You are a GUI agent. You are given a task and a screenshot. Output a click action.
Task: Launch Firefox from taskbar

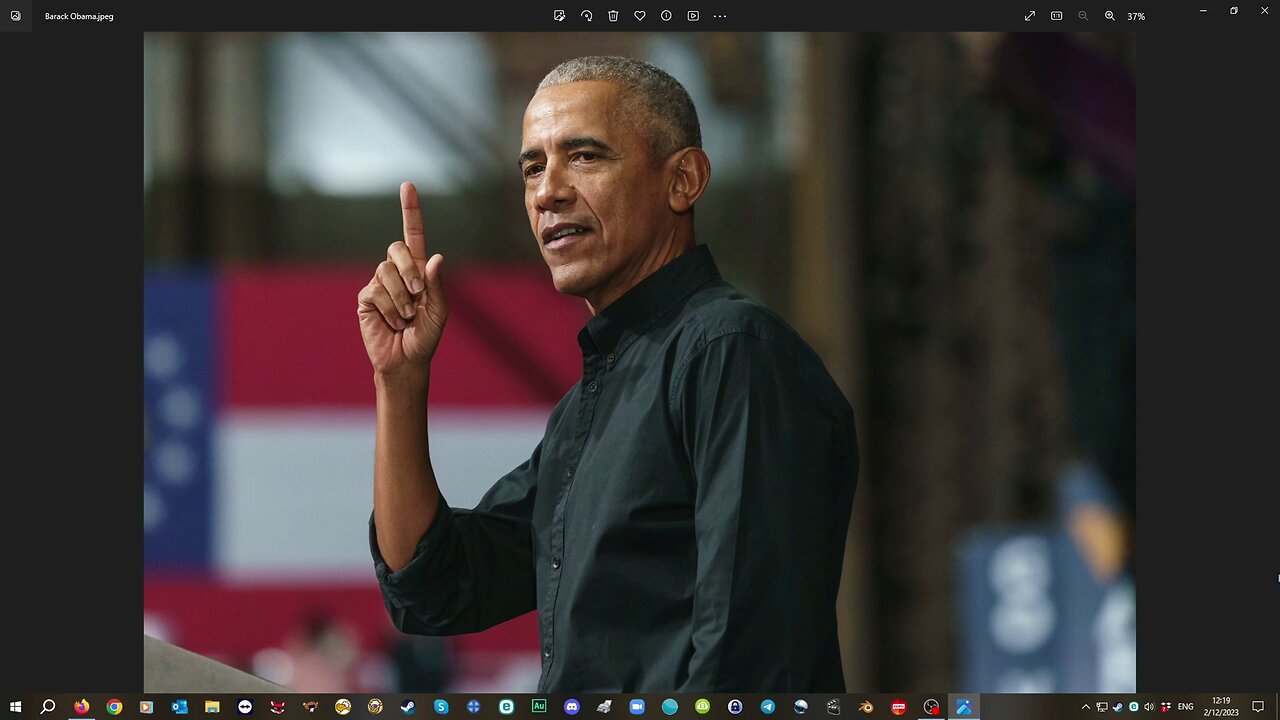pyautogui.click(x=81, y=707)
